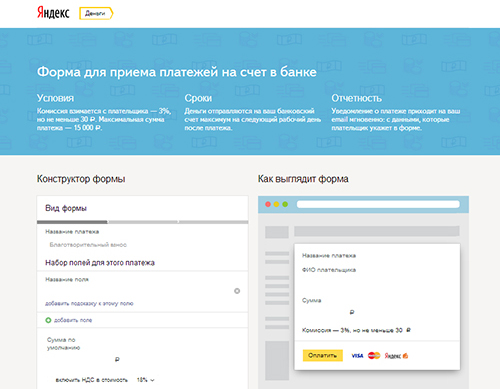Click the Яндекс wallet logo near Оплатить

click(396, 356)
